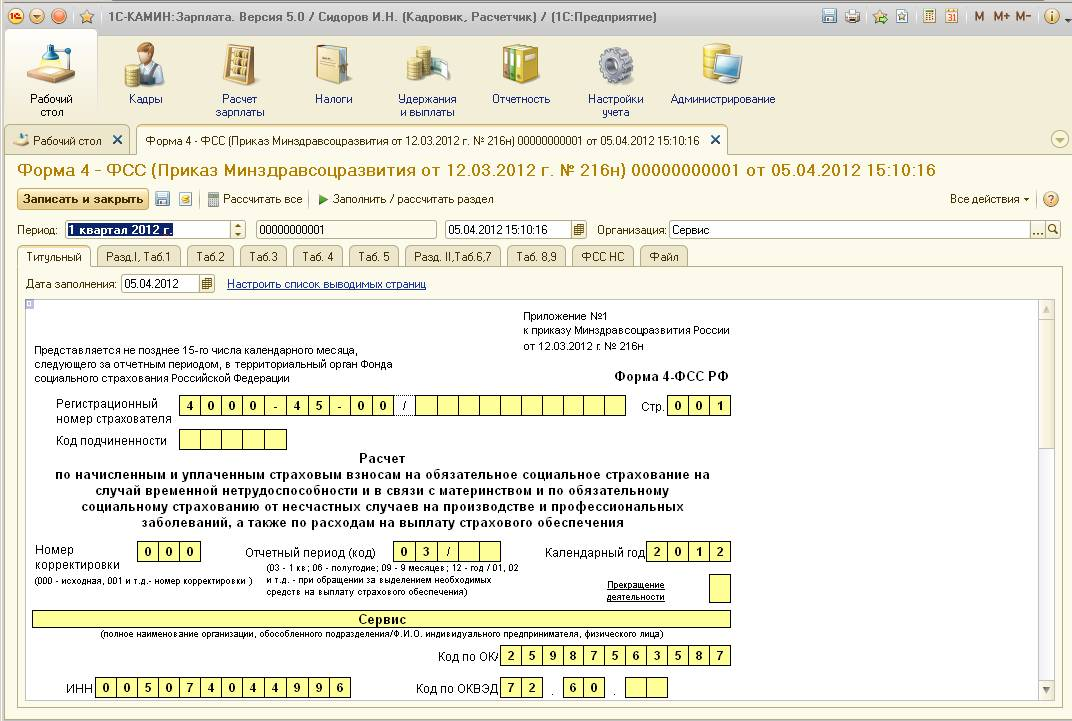The height and width of the screenshot is (721, 1072).
Task: Click the Записать и закрыть button
Action: [x=83, y=199]
